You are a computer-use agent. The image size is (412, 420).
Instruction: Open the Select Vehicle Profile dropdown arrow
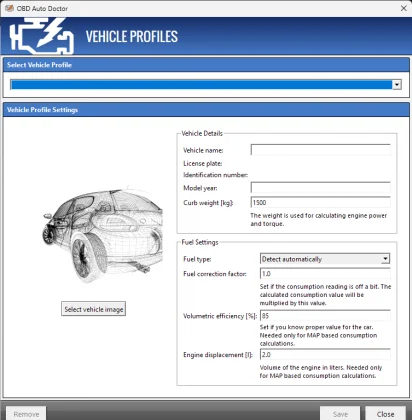coord(397,85)
